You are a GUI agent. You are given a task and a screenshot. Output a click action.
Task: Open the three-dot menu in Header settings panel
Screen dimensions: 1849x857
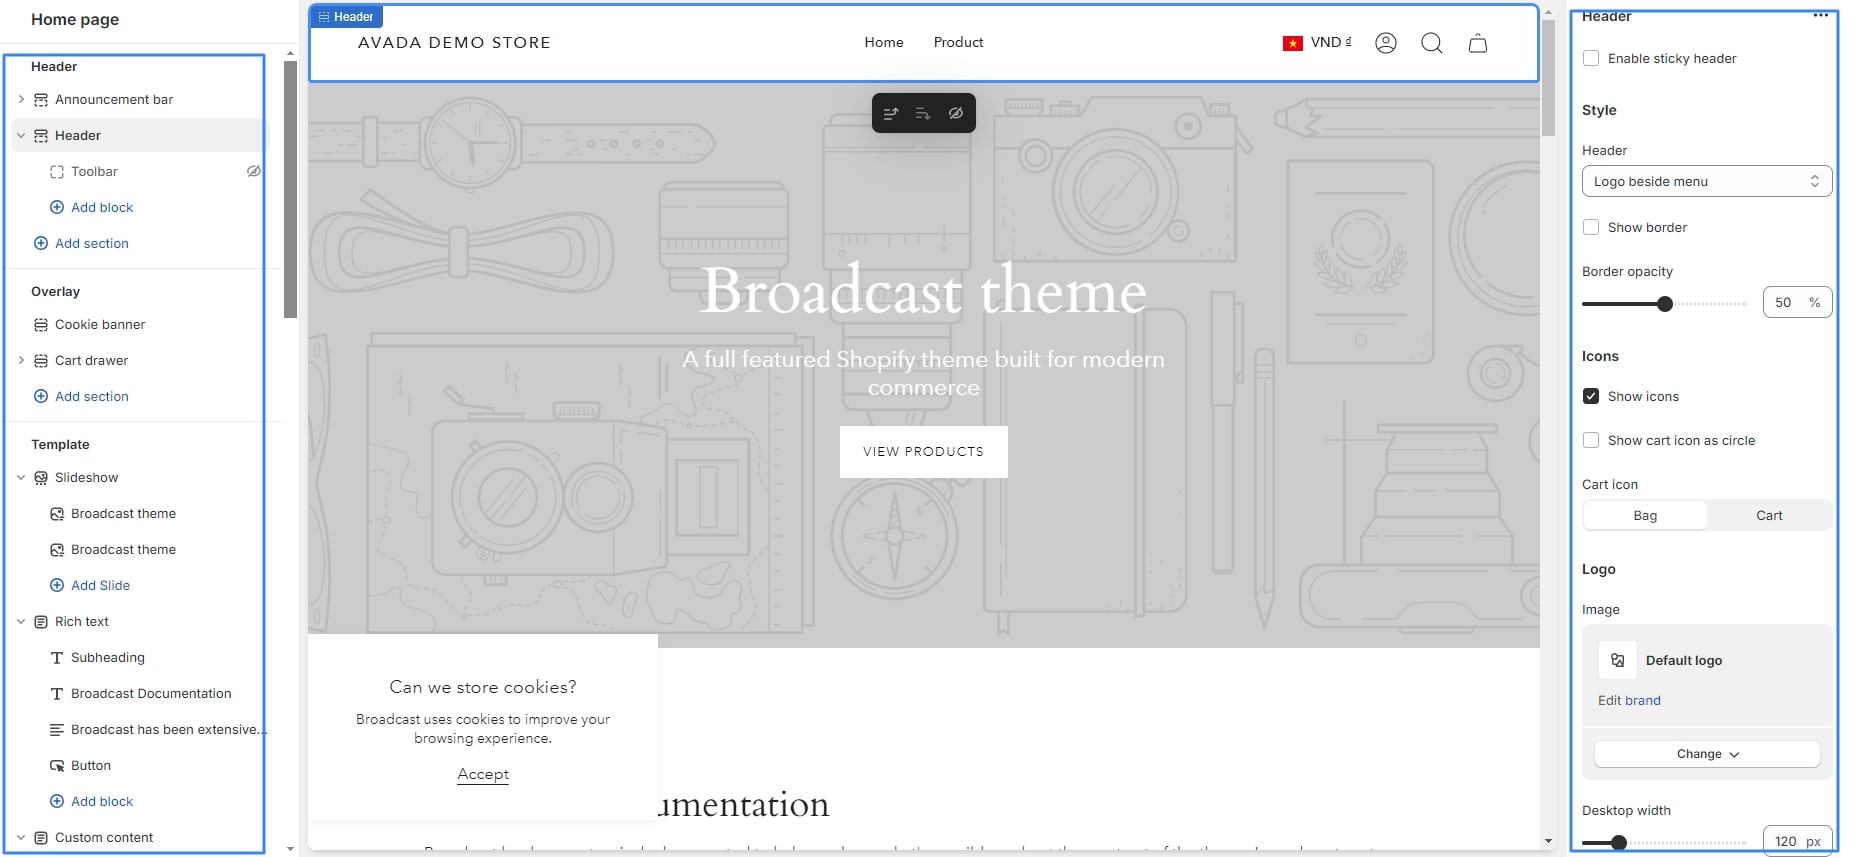pos(1820,15)
